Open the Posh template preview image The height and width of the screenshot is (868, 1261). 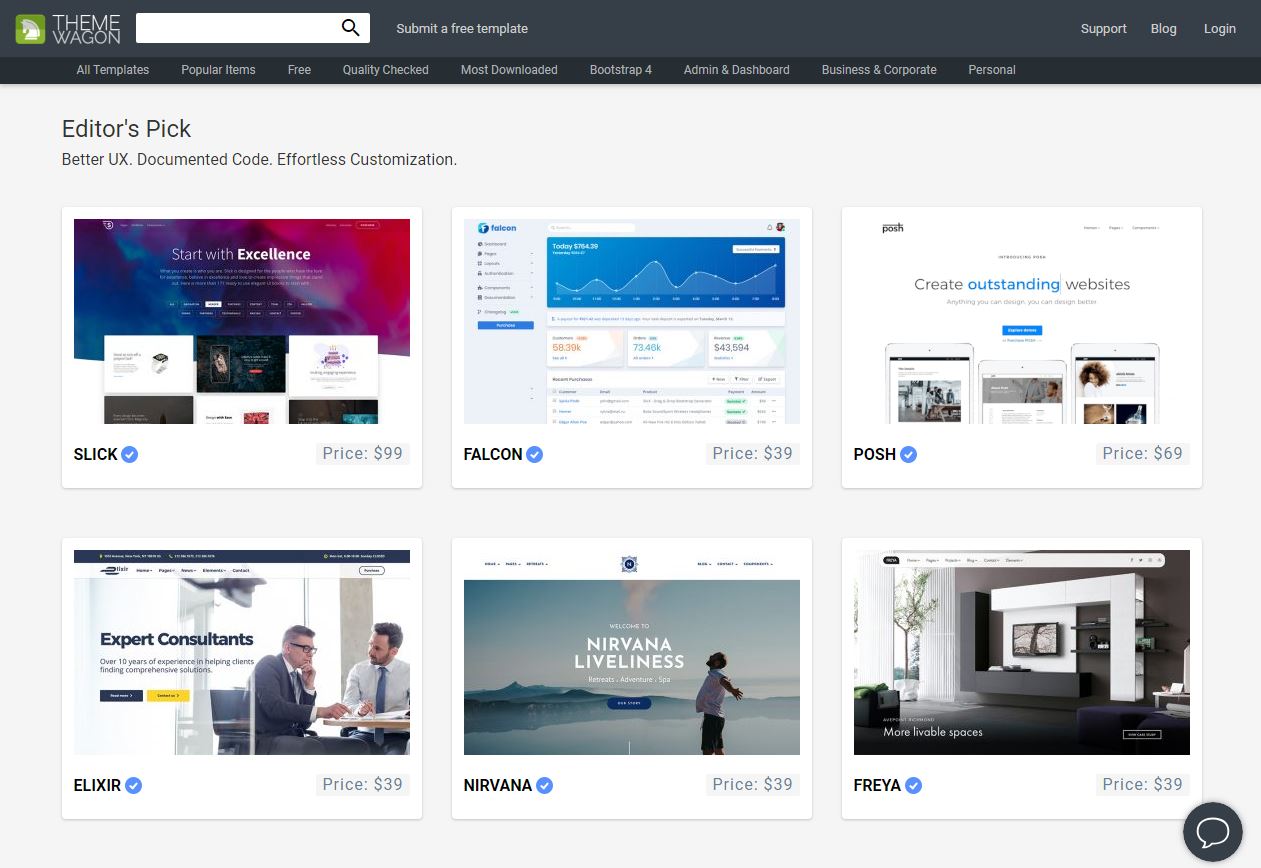pos(1022,321)
